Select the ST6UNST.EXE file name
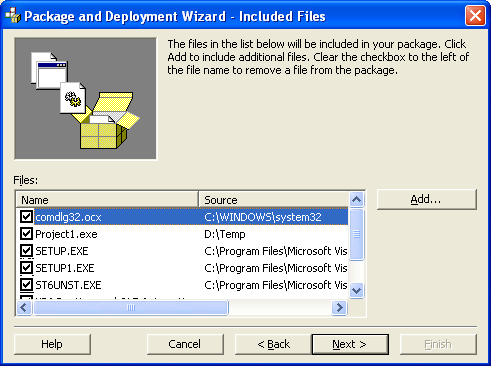Viewport: 491px width, 366px height. (68, 285)
